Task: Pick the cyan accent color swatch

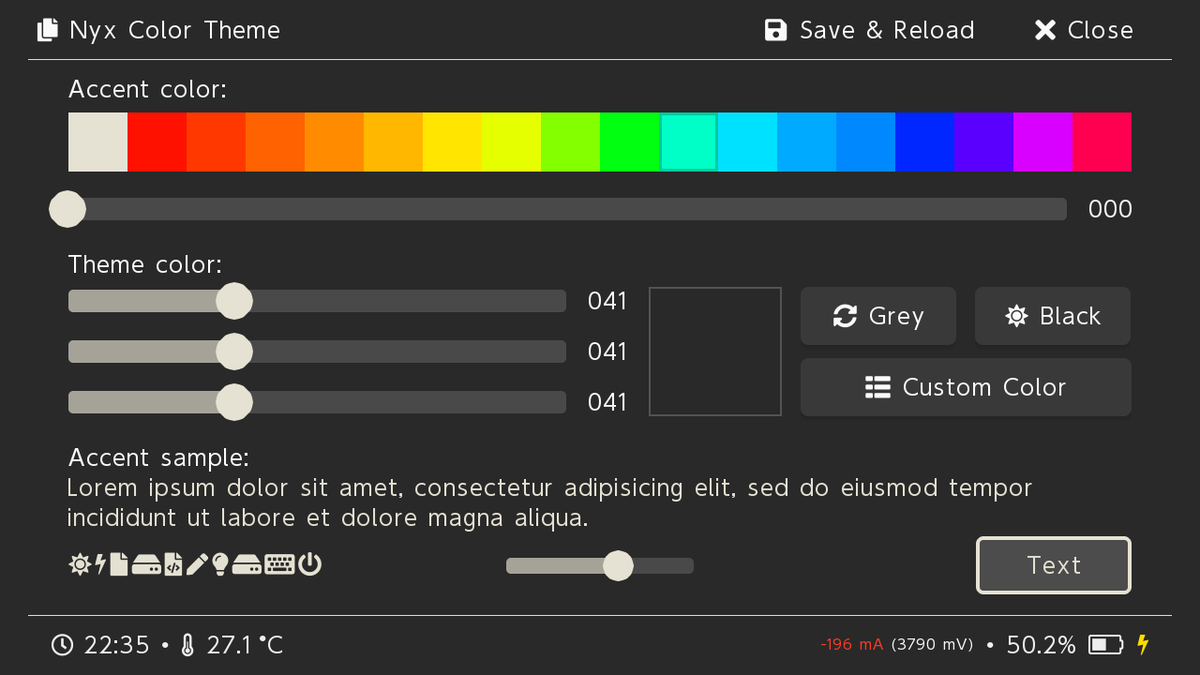Action: point(748,142)
